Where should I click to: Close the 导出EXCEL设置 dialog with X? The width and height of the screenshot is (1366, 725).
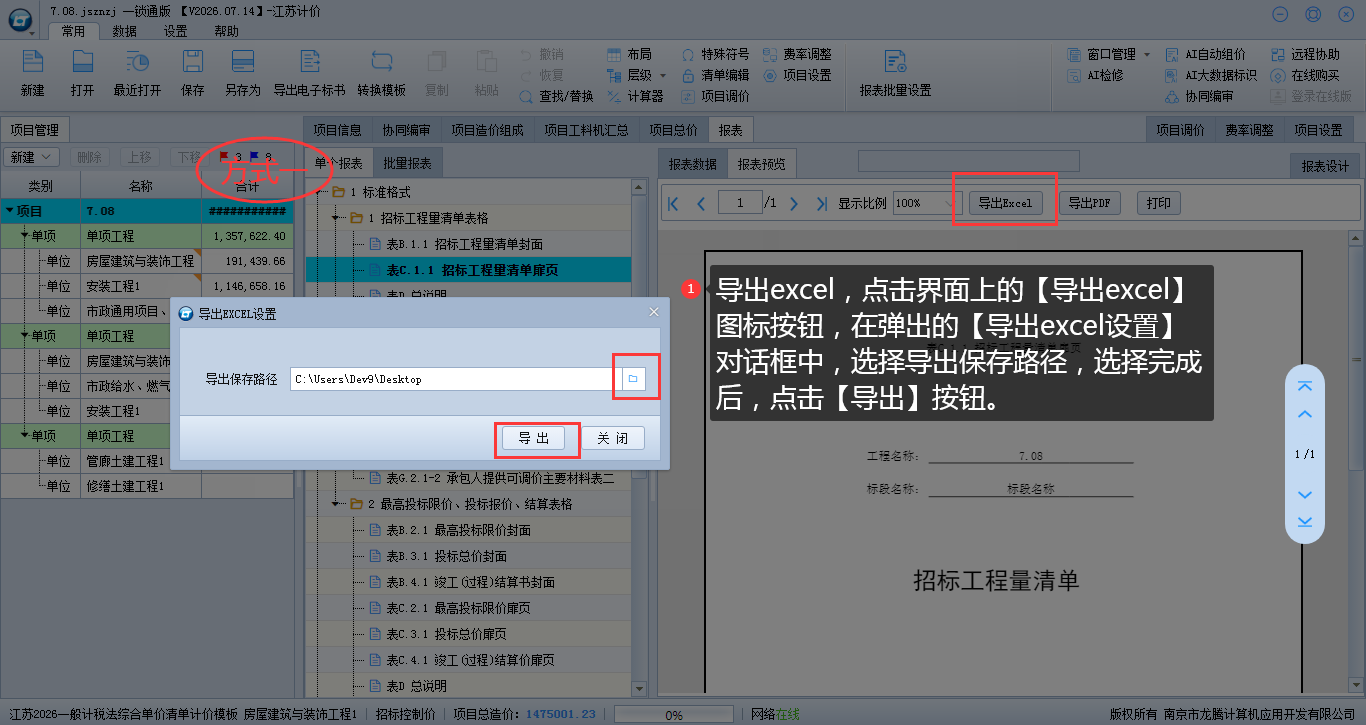click(654, 313)
